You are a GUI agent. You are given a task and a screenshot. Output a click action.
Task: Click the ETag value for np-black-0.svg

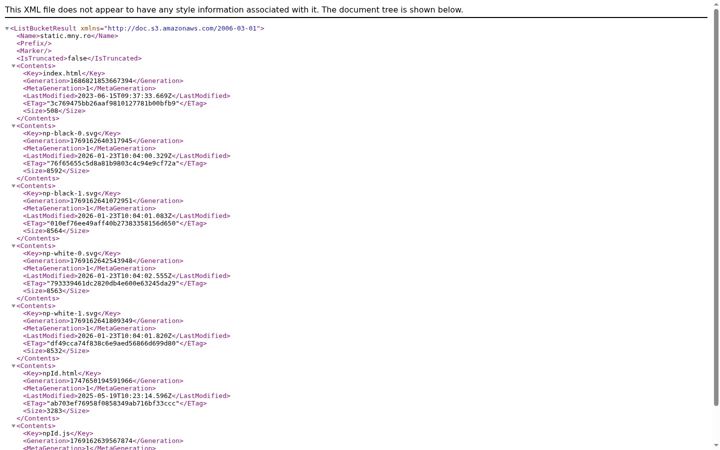click(x=112, y=163)
